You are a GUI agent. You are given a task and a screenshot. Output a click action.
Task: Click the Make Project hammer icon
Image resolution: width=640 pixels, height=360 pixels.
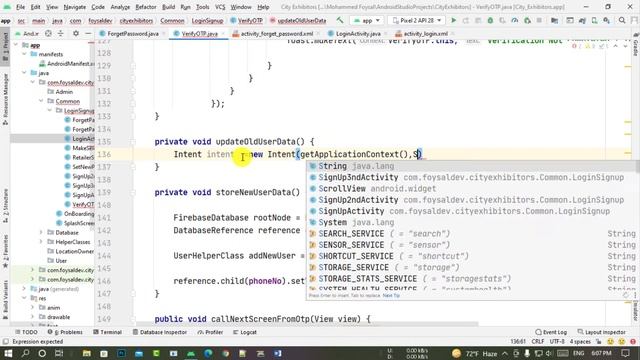click(340, 20)
